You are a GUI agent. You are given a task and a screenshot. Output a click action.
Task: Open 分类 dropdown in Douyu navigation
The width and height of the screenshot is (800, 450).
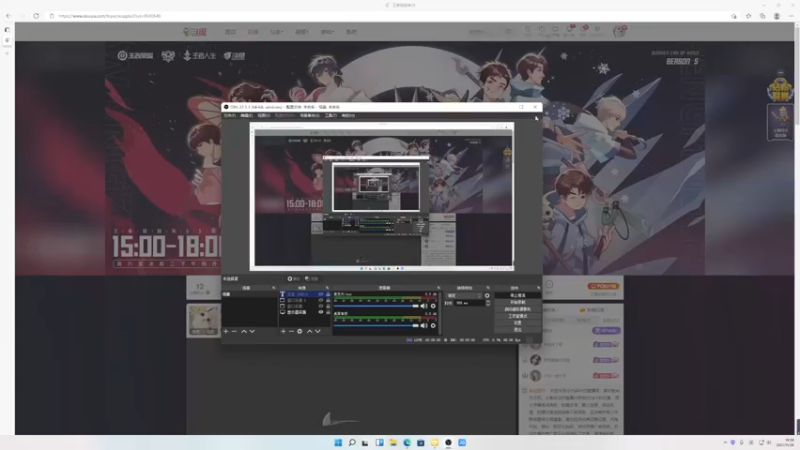277,32
